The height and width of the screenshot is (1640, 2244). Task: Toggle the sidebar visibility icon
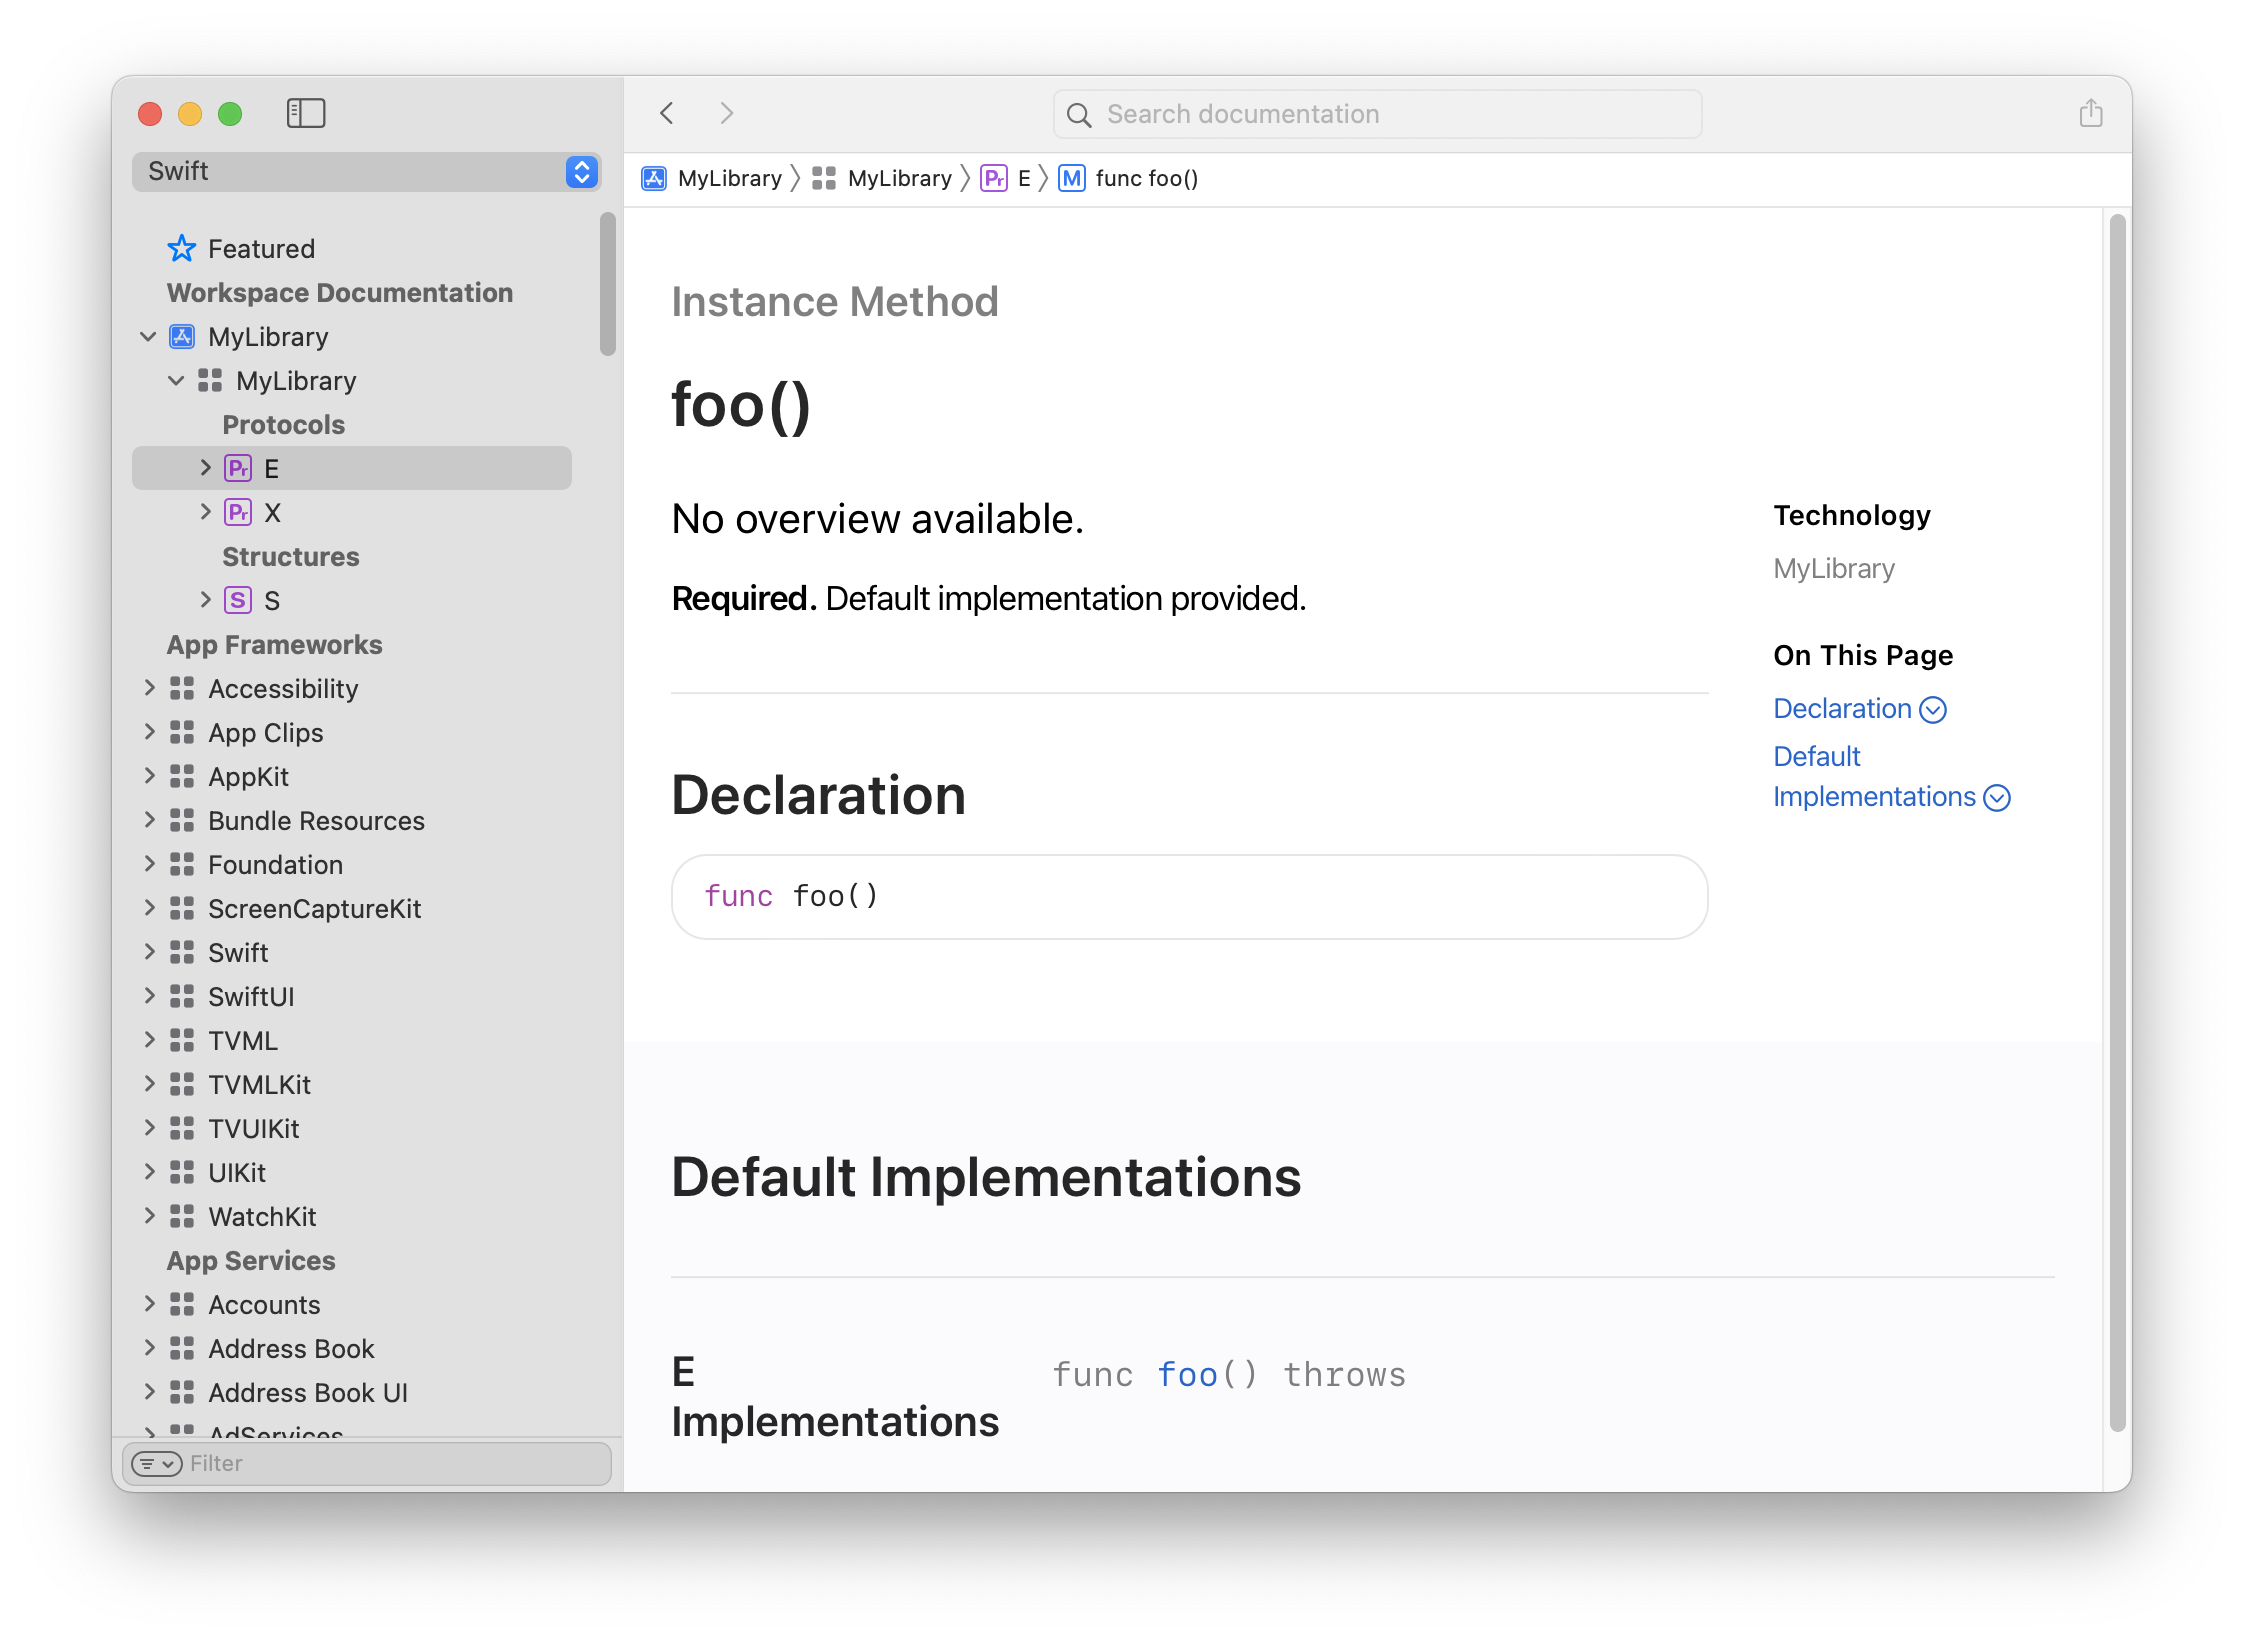pos(306,113)
